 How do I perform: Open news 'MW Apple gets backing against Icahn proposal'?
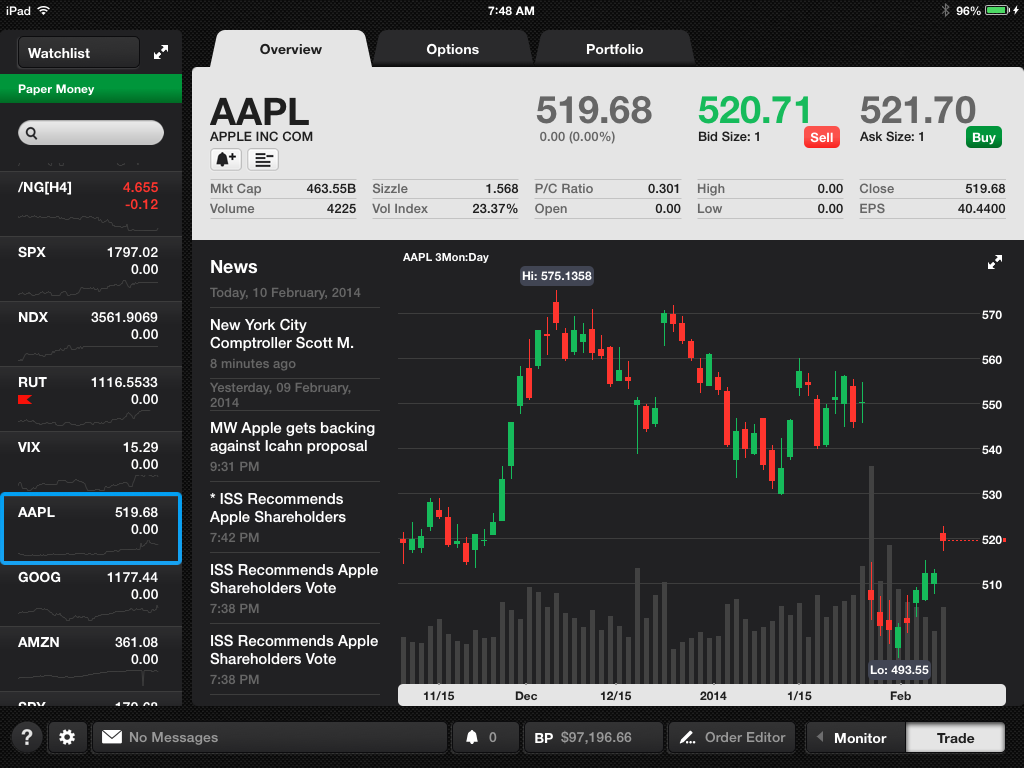[295, 446]
